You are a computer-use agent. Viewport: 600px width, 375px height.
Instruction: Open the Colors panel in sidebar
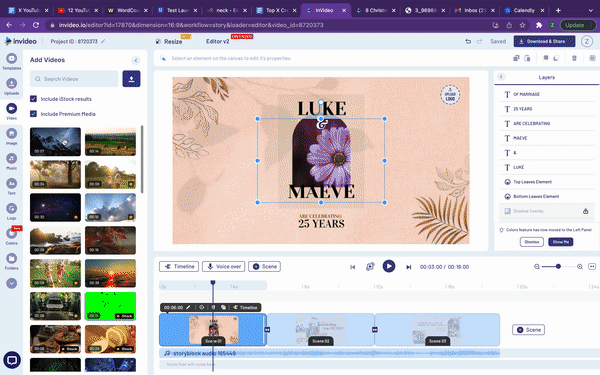[11, 236]
